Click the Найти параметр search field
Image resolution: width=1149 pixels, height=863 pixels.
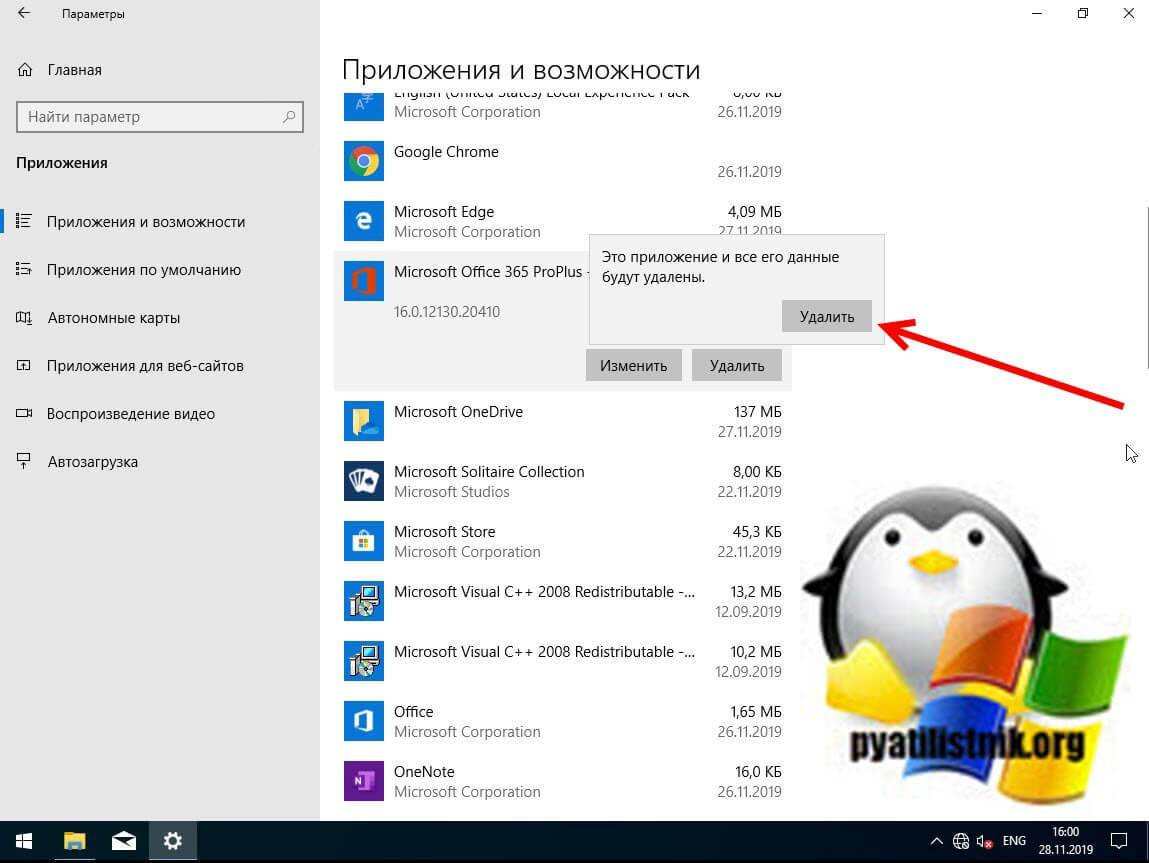point(150,117)
